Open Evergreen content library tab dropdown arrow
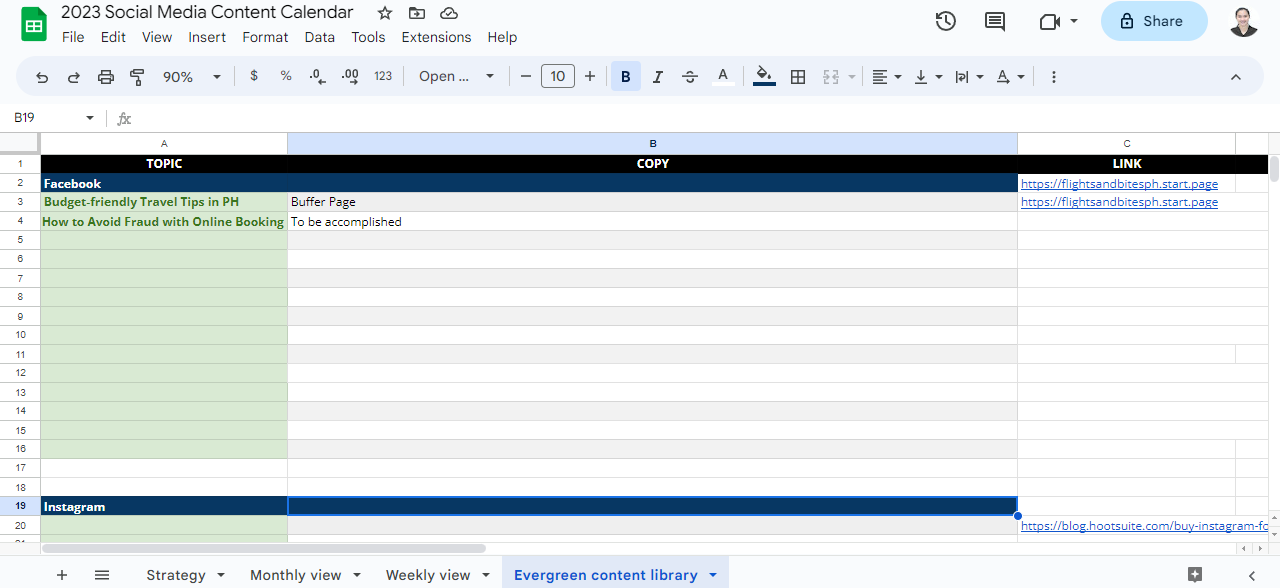1280x588 pixels. (x=713, y=575)
